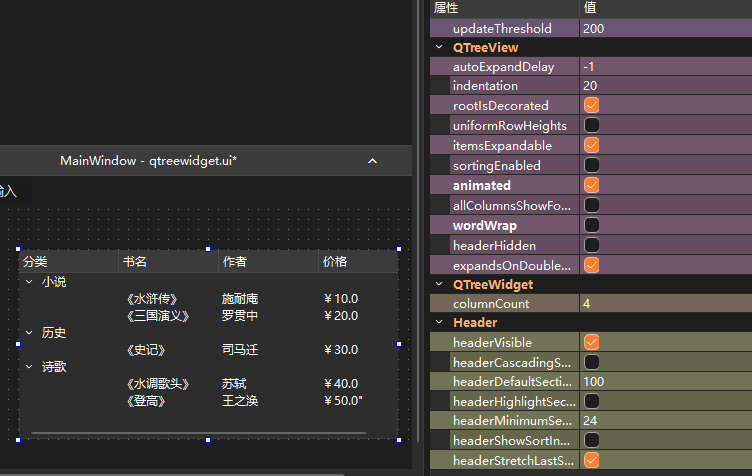Collapse the Header property group
The image size is (752, 476).
pos(439,323)
